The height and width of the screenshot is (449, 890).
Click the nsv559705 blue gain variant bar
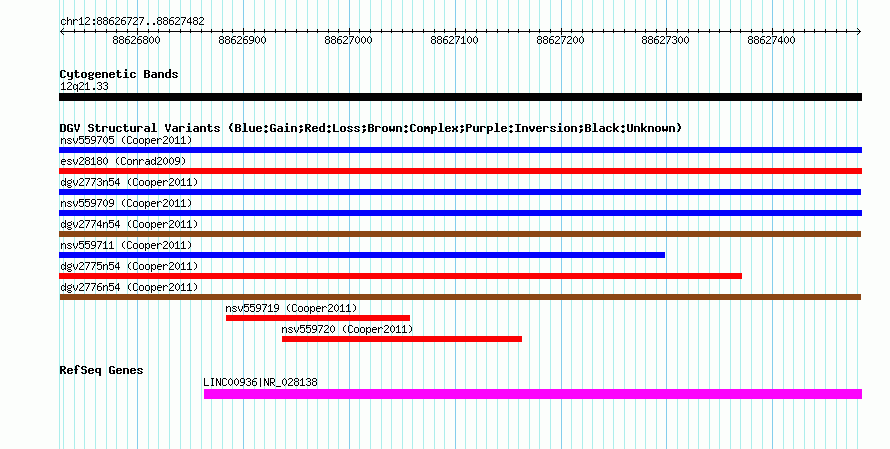coord(460,150)
